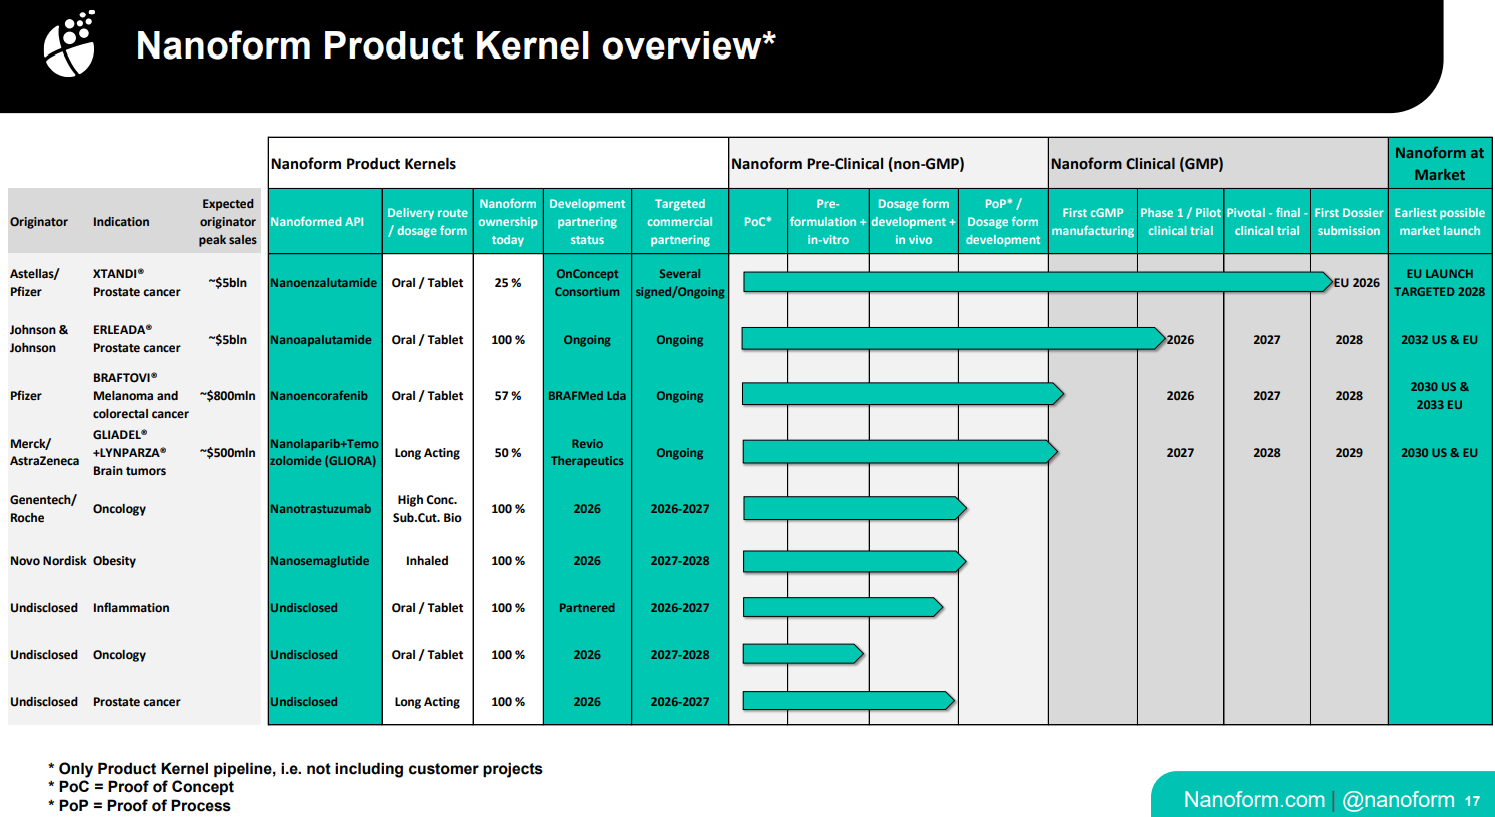Click the slide page number 17
This screenshot has width=1495, height=817.
1472,801
